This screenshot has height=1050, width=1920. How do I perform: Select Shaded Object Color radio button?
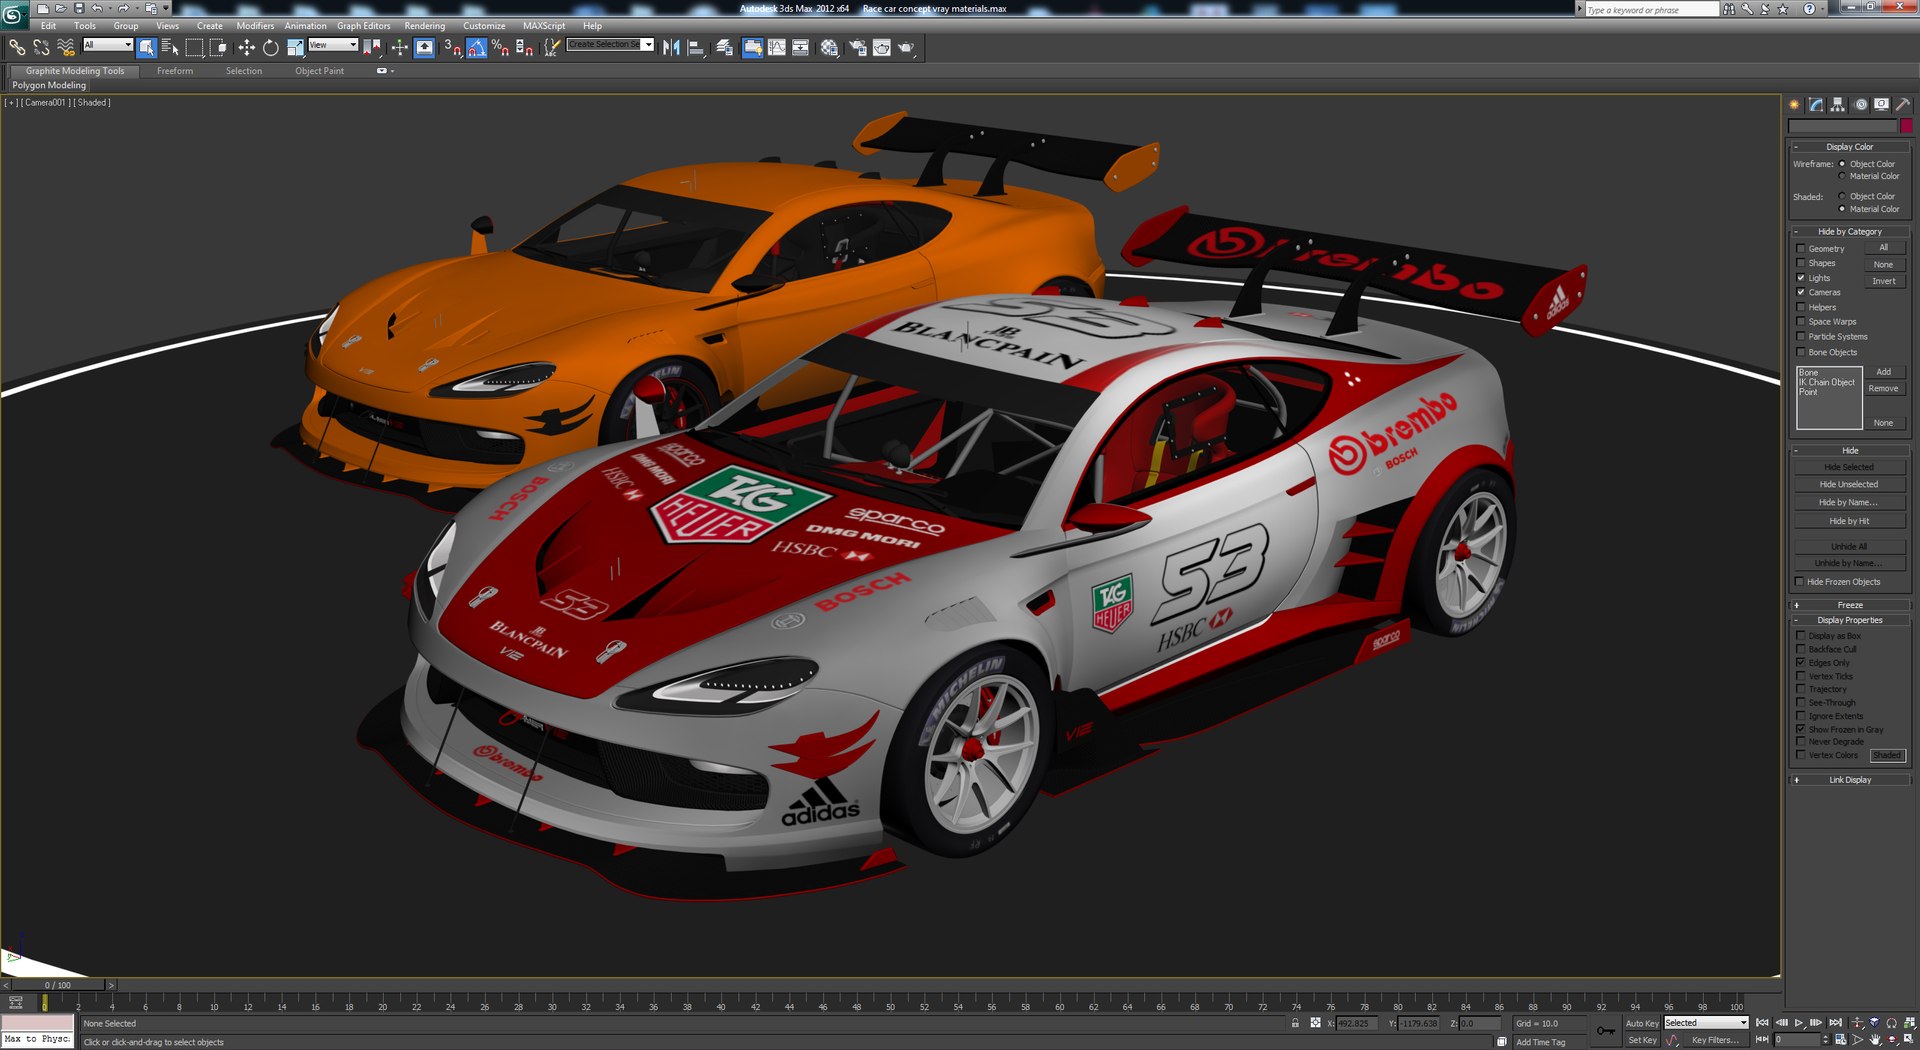[x=1842, y=196]
